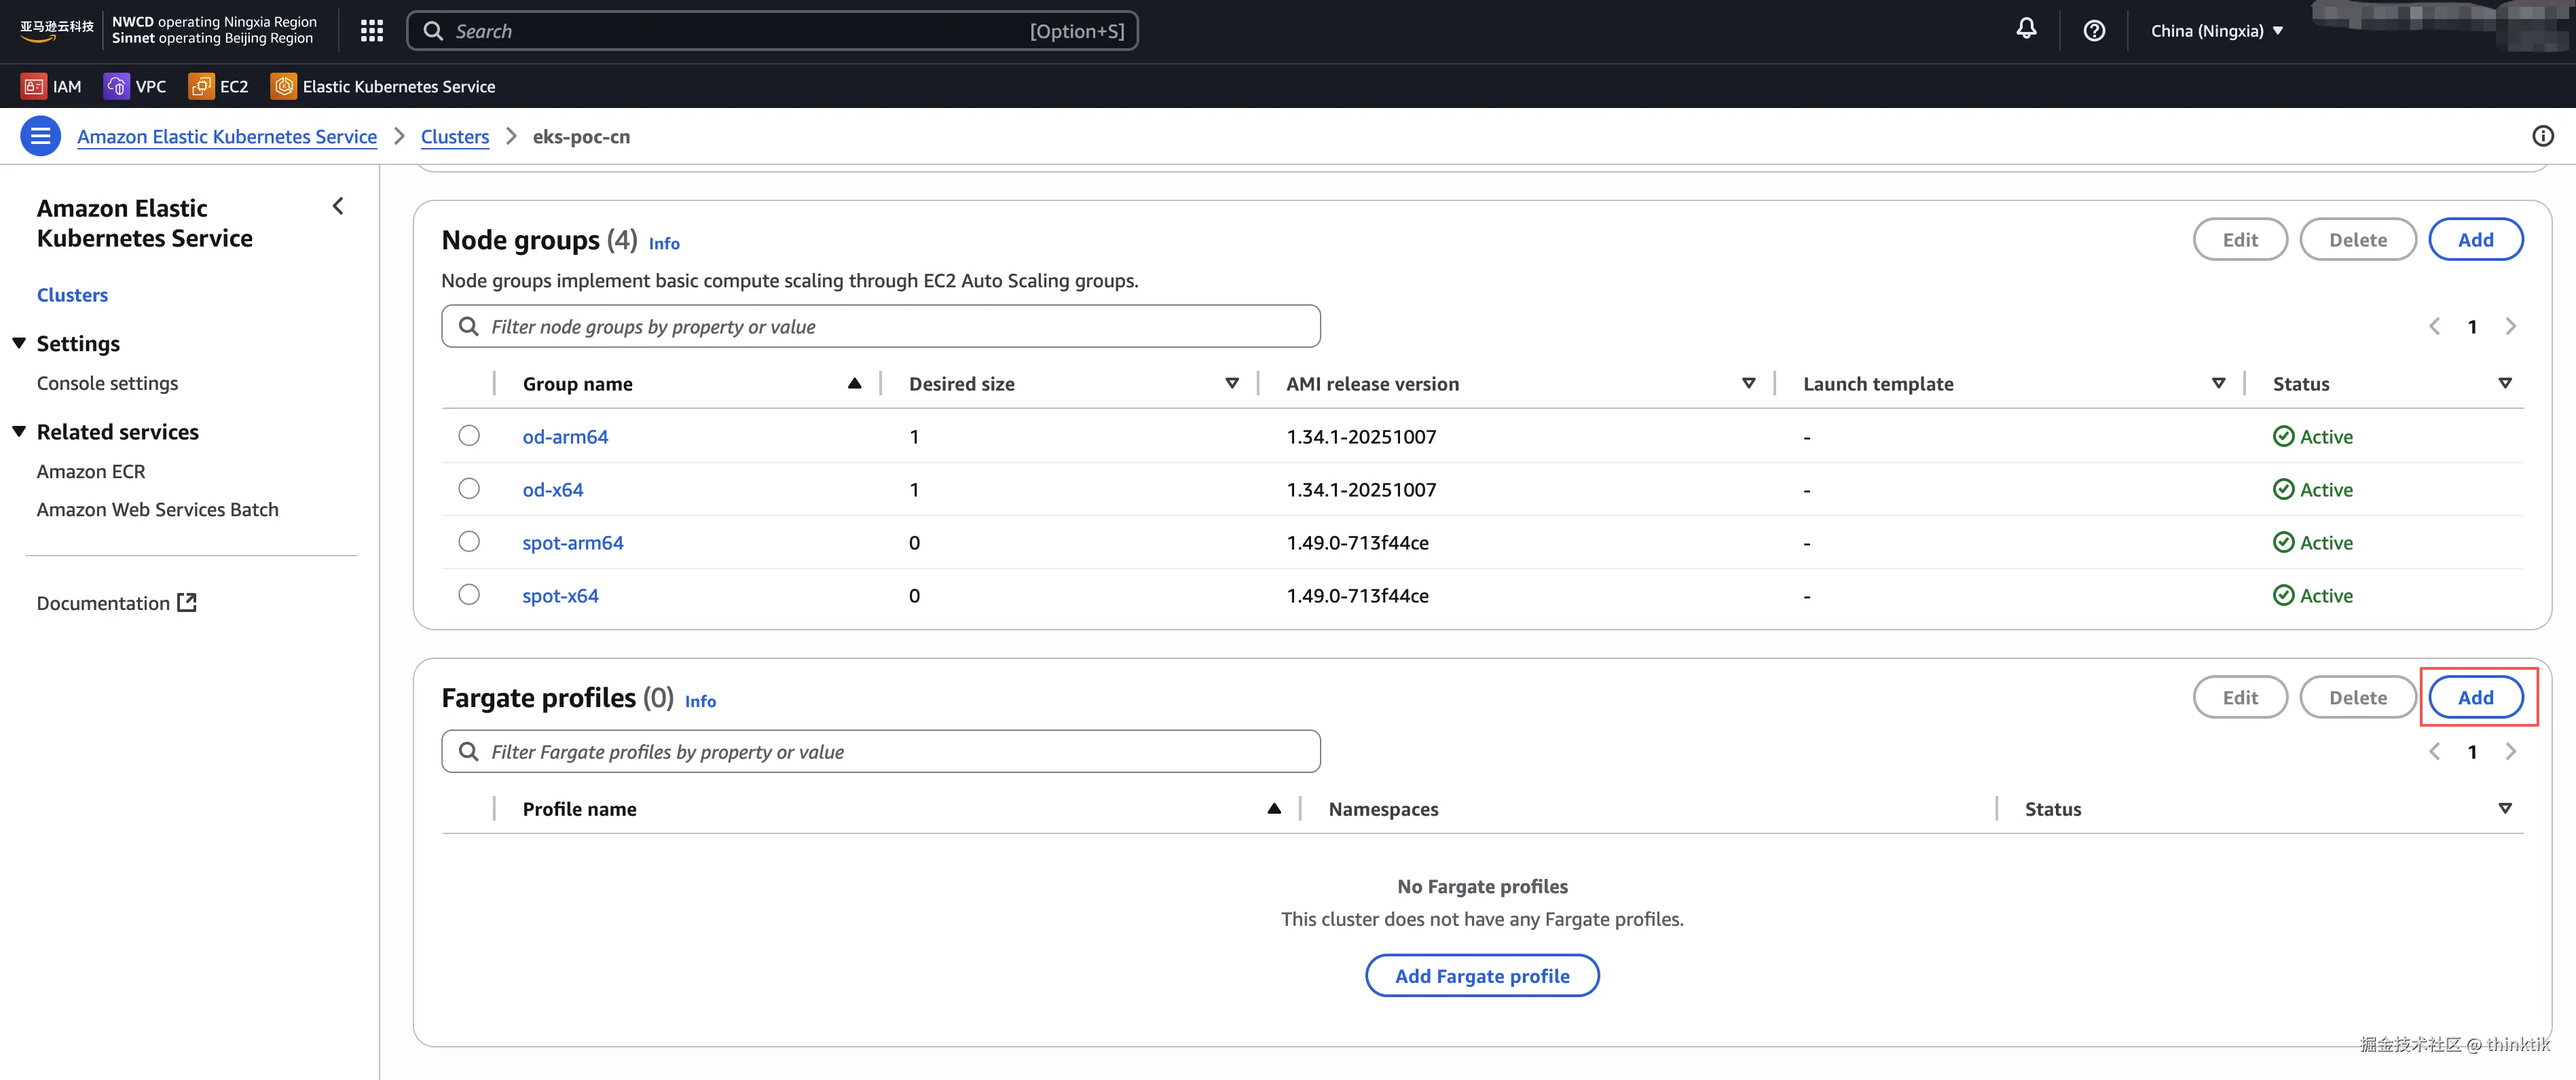Viewport: 2576px width, 1080px height.
Task: Click the notifications bell icon
Action: click(x=2026, y=29)
